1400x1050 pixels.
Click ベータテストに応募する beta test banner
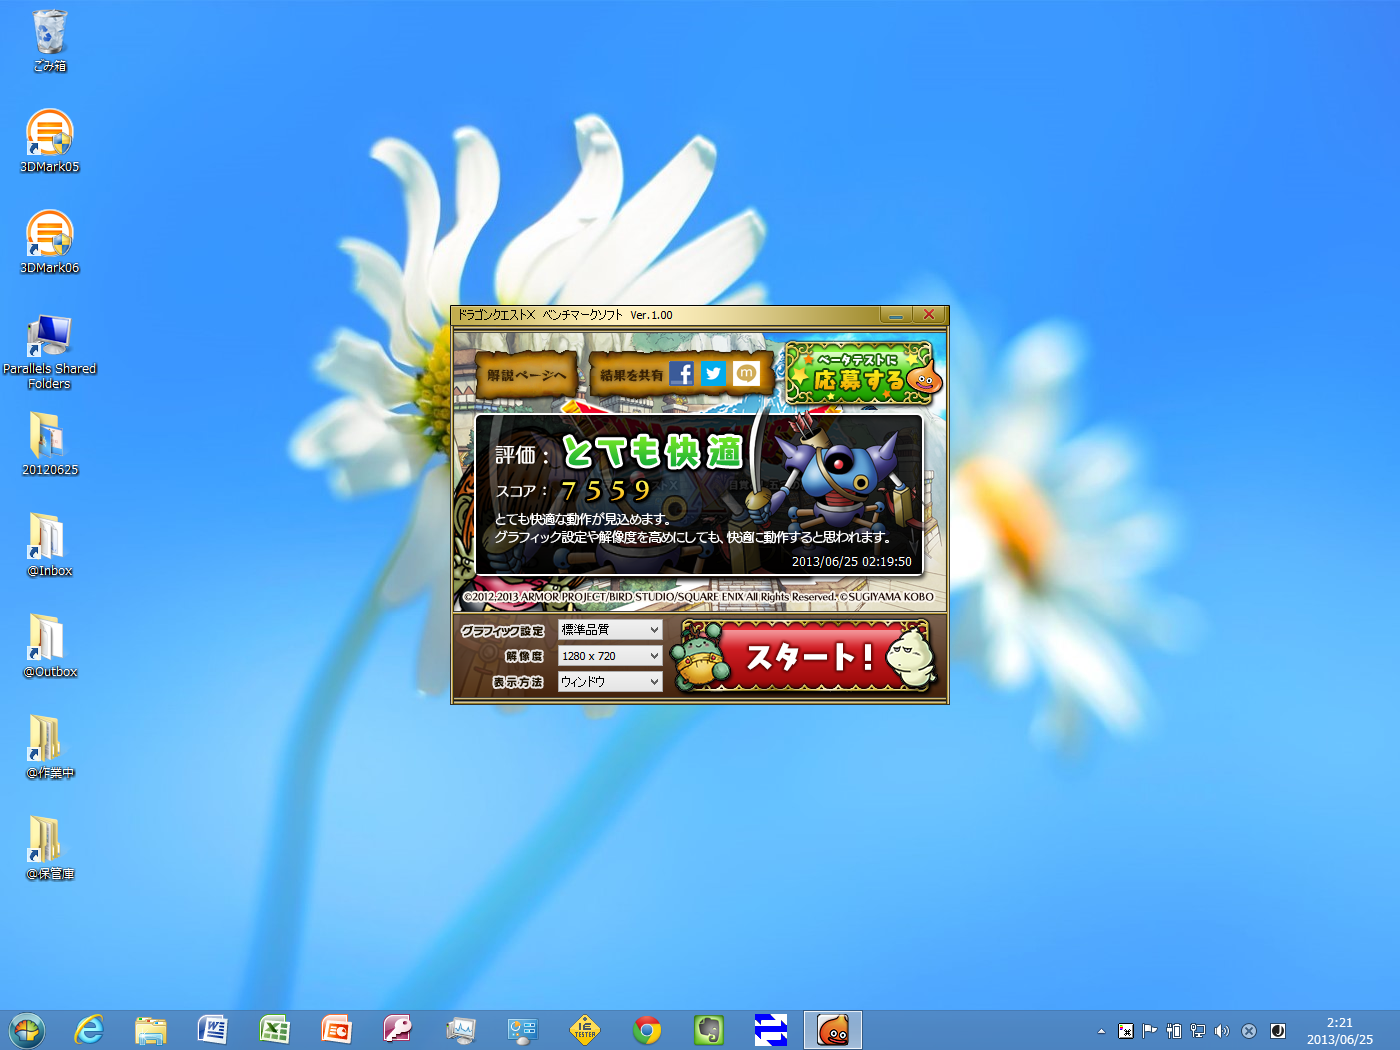[862, 373]
